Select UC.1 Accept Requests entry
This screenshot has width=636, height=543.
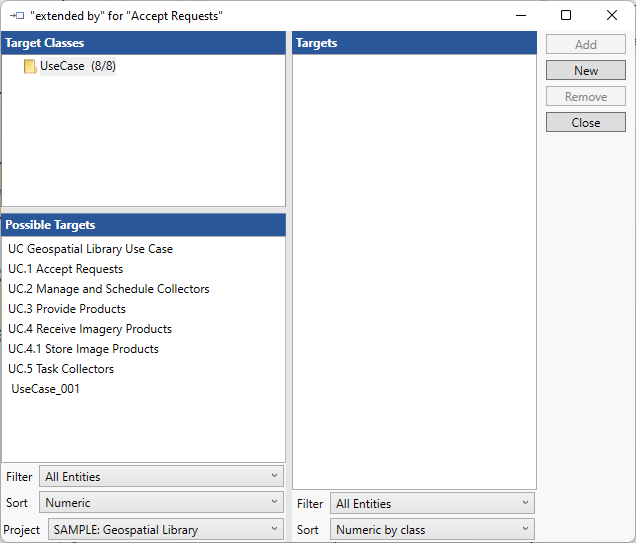pos(65,269)
